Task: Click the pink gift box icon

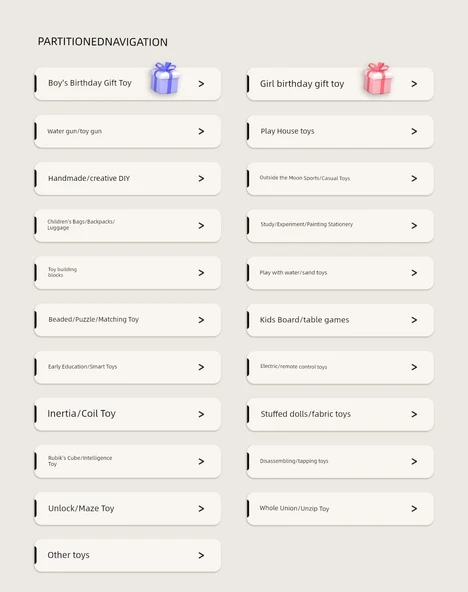Action: [378, 78]
